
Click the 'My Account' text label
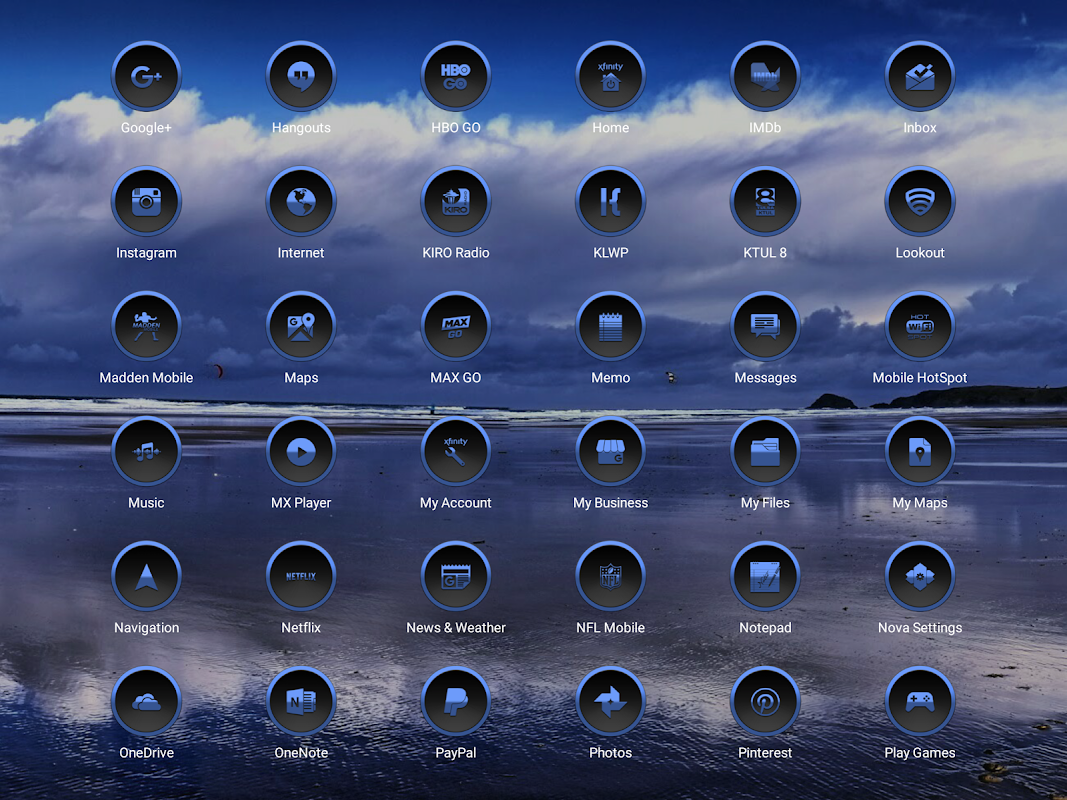[456, 503]
